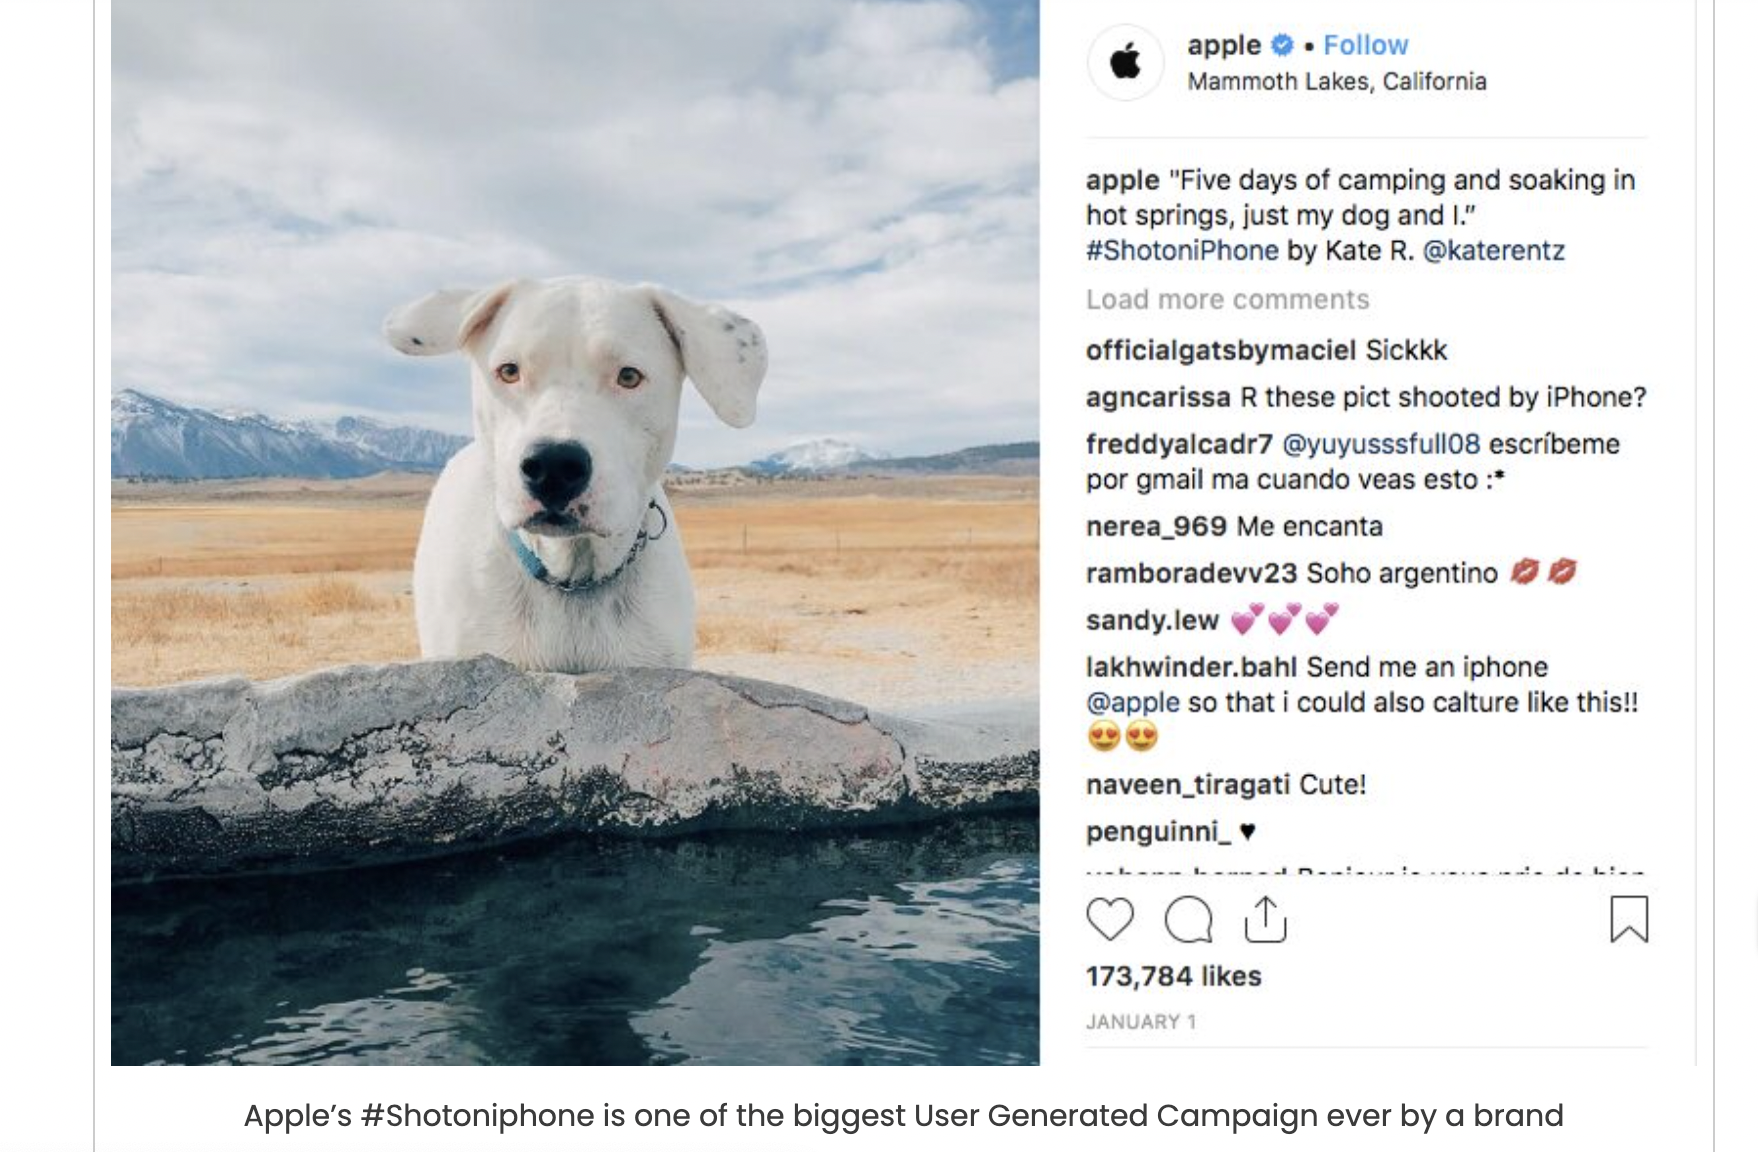Open penguinni_ user profile
The height and width of the screenshot is (1152, 1758).
pyautogui.click(x=1158, y=831)
